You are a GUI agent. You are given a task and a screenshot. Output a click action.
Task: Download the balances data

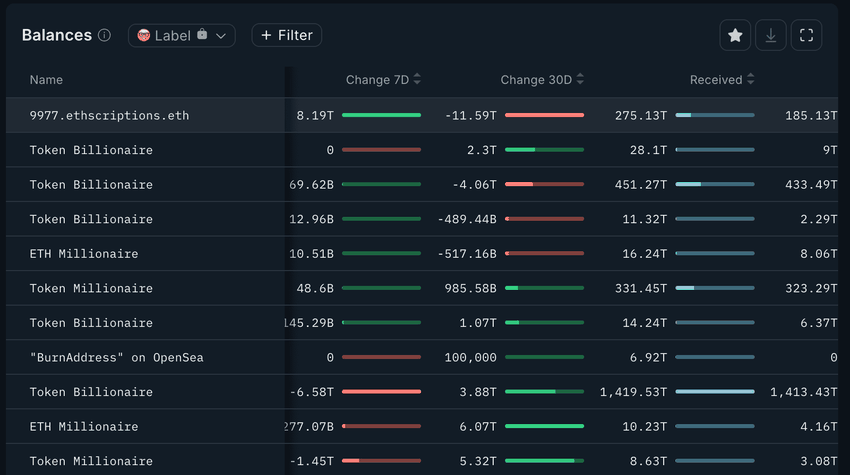click(771, 35)
